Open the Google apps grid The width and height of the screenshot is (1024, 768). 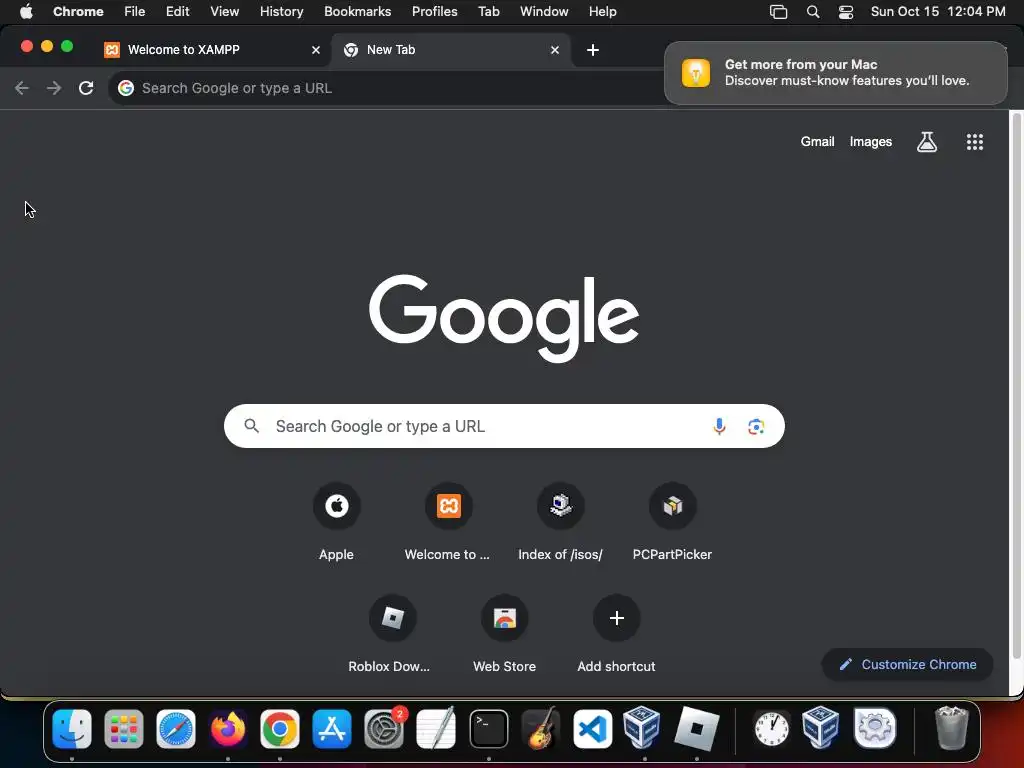coord(975,142)
